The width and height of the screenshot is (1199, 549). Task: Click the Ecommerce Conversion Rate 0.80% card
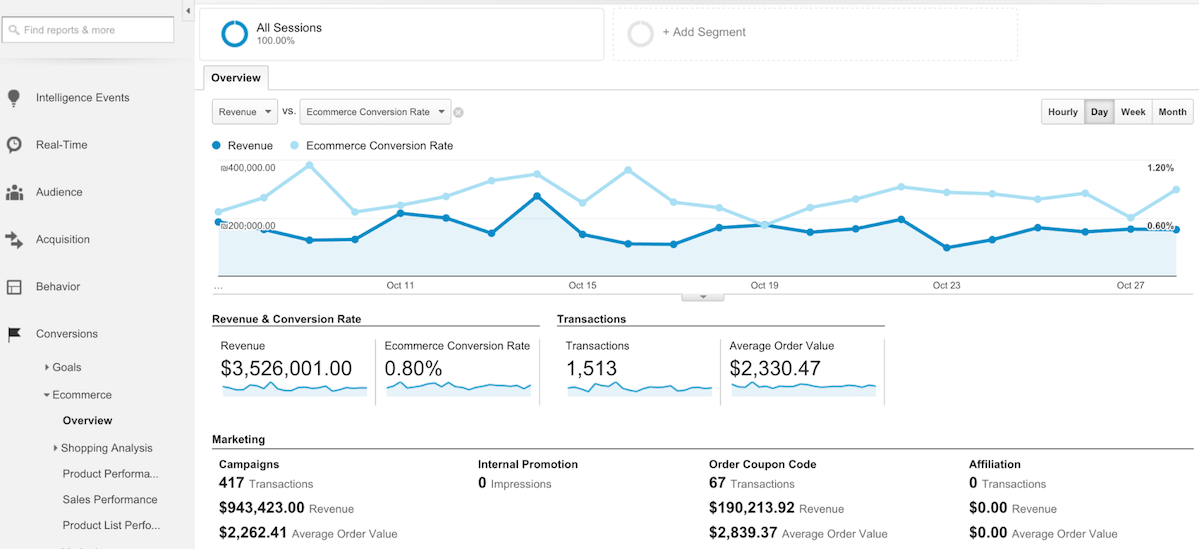457,372
